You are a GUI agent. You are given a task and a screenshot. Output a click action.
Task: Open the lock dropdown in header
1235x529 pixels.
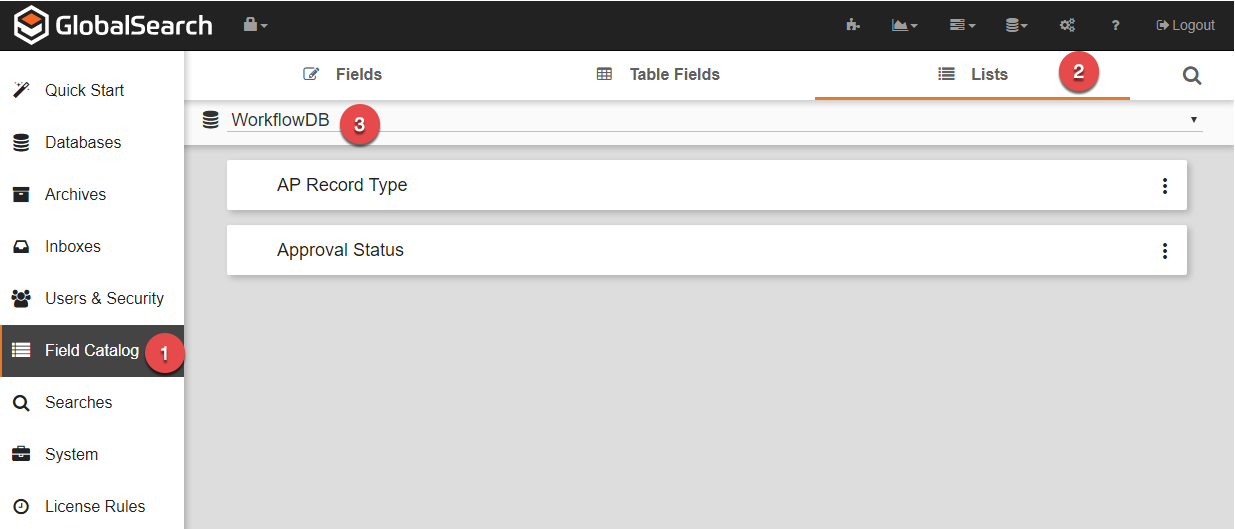pyautogui.click(x=255, y=25)
